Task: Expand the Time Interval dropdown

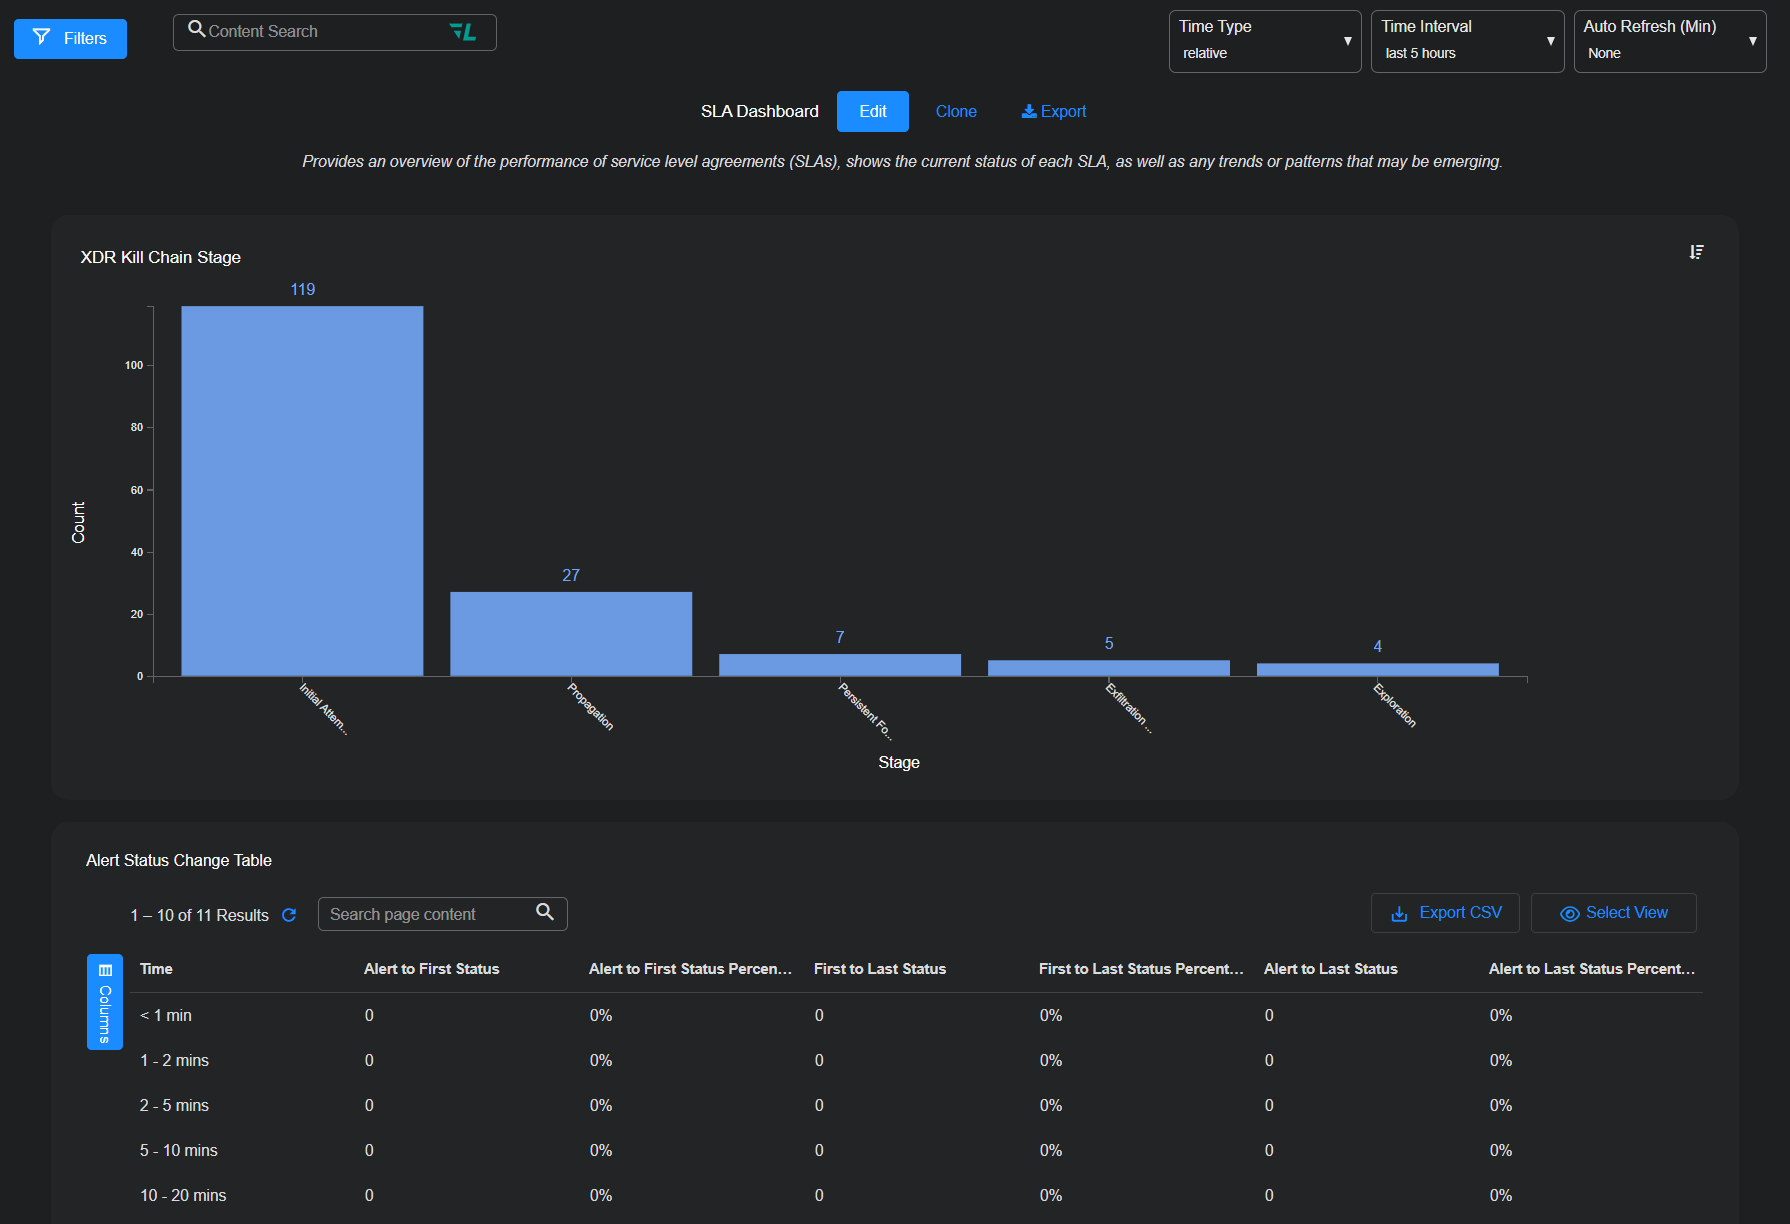Action: tap(1466, 41)
